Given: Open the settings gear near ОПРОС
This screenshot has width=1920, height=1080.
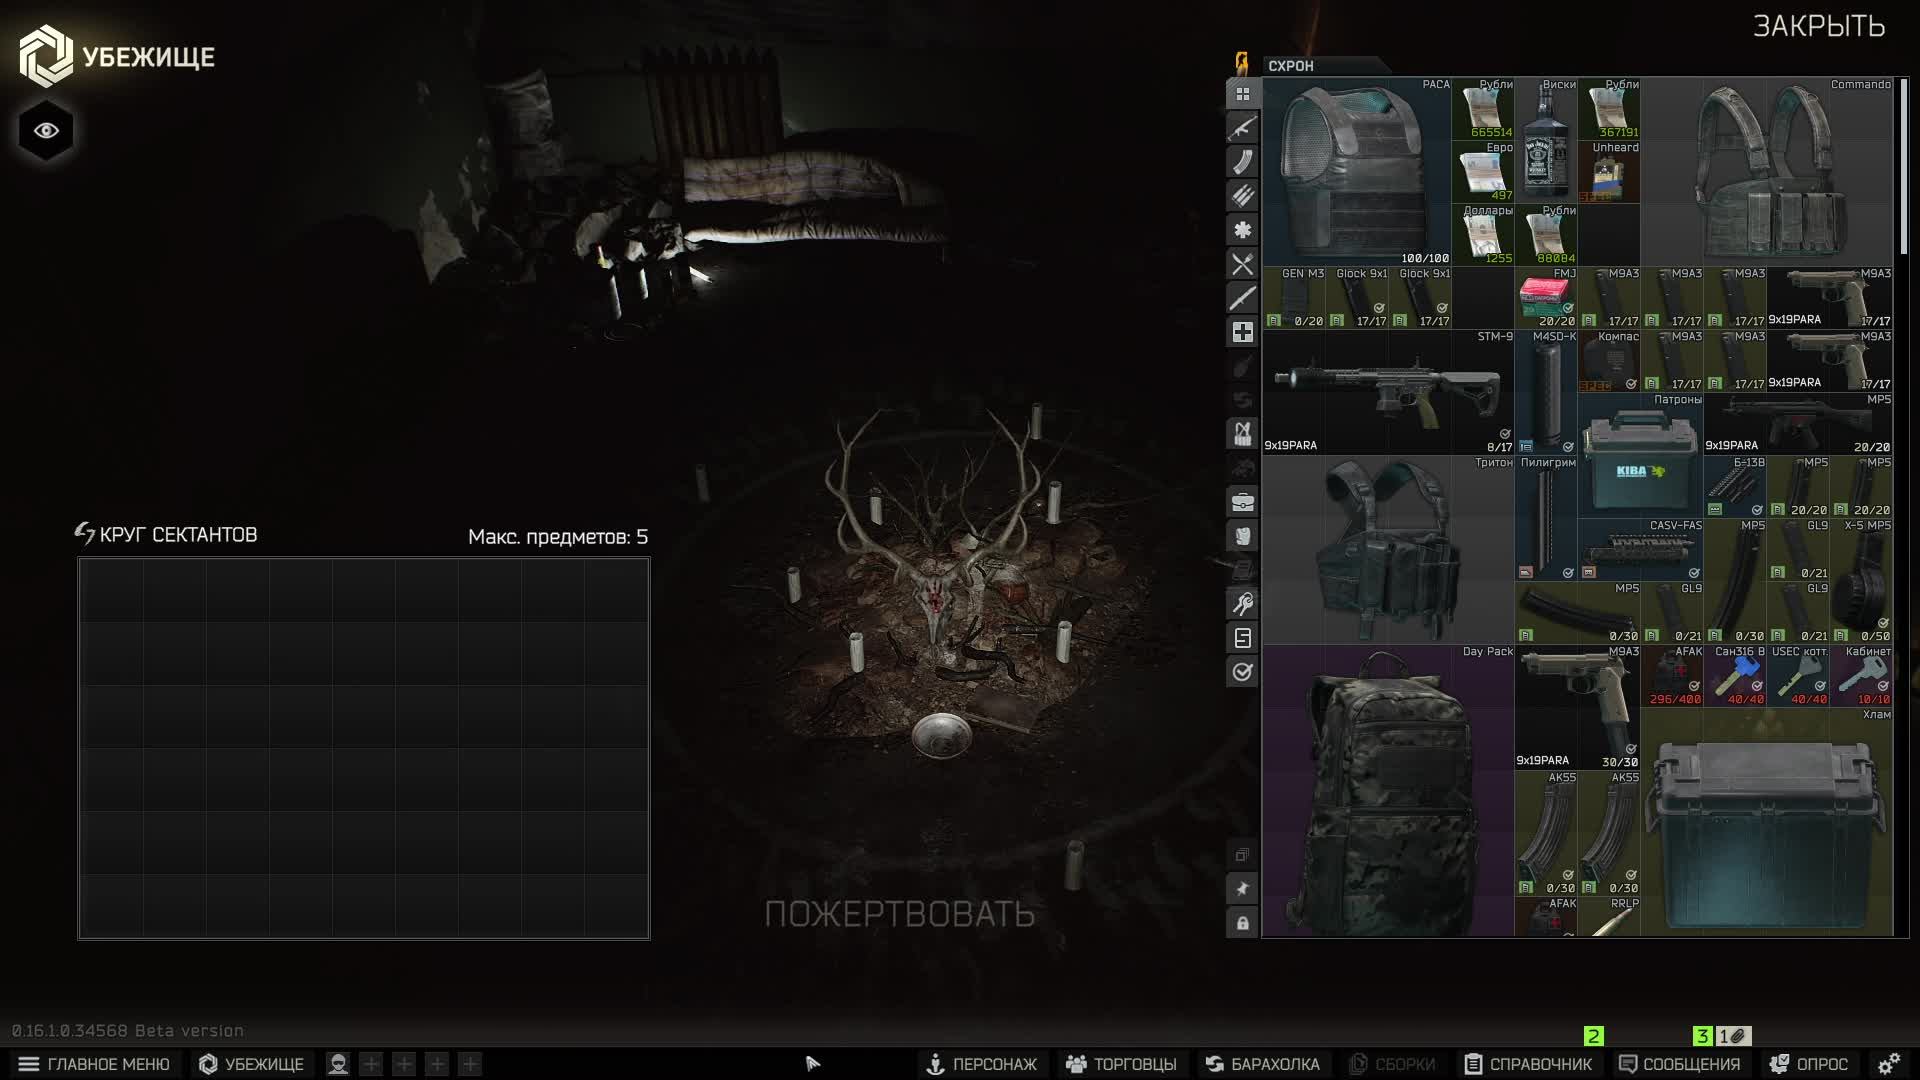Looking at the screenshot, I should click(x=1890, y=1064).
